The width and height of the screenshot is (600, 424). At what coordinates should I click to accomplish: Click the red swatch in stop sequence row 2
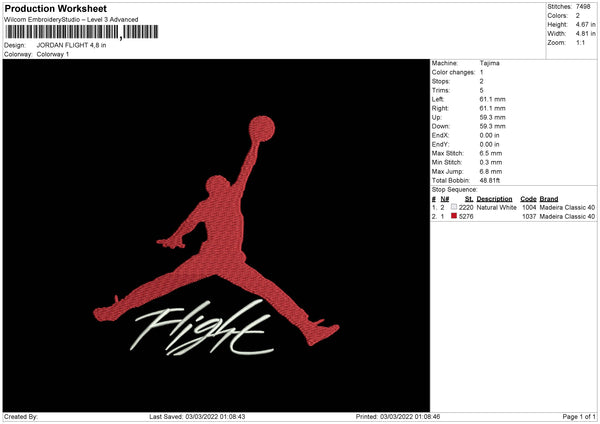click(454, 216)
